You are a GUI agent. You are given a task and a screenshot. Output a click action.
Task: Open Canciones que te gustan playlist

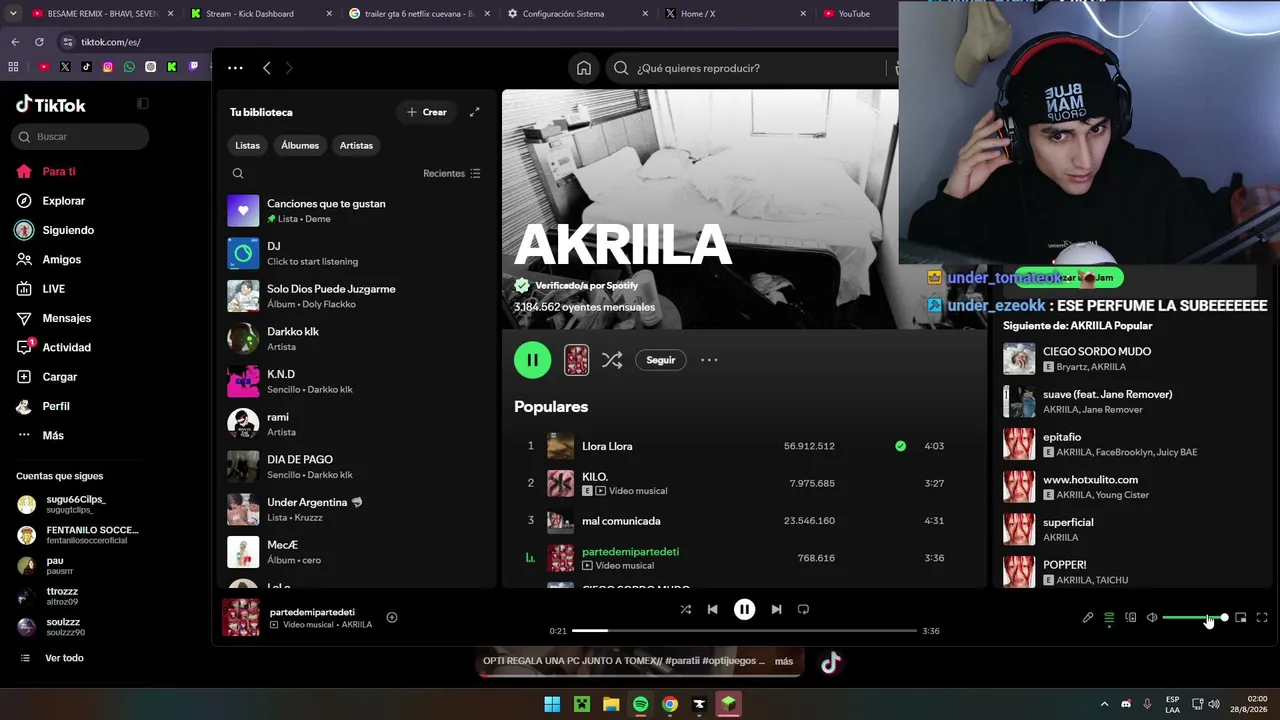tap(355, 211)
